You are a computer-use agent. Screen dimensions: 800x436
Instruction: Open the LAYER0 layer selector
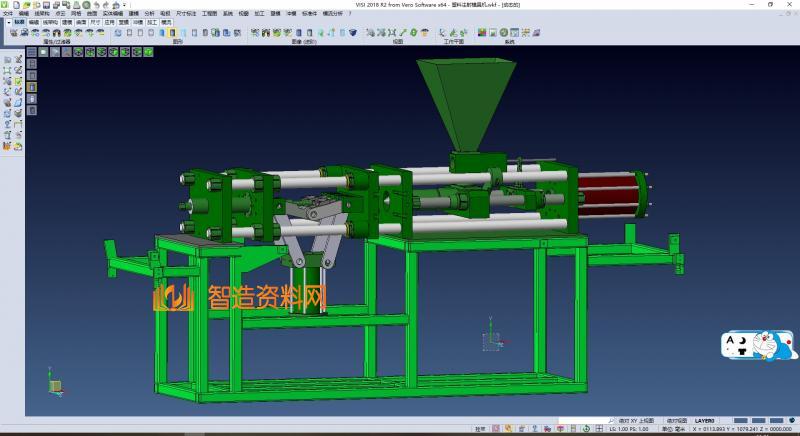705,421
